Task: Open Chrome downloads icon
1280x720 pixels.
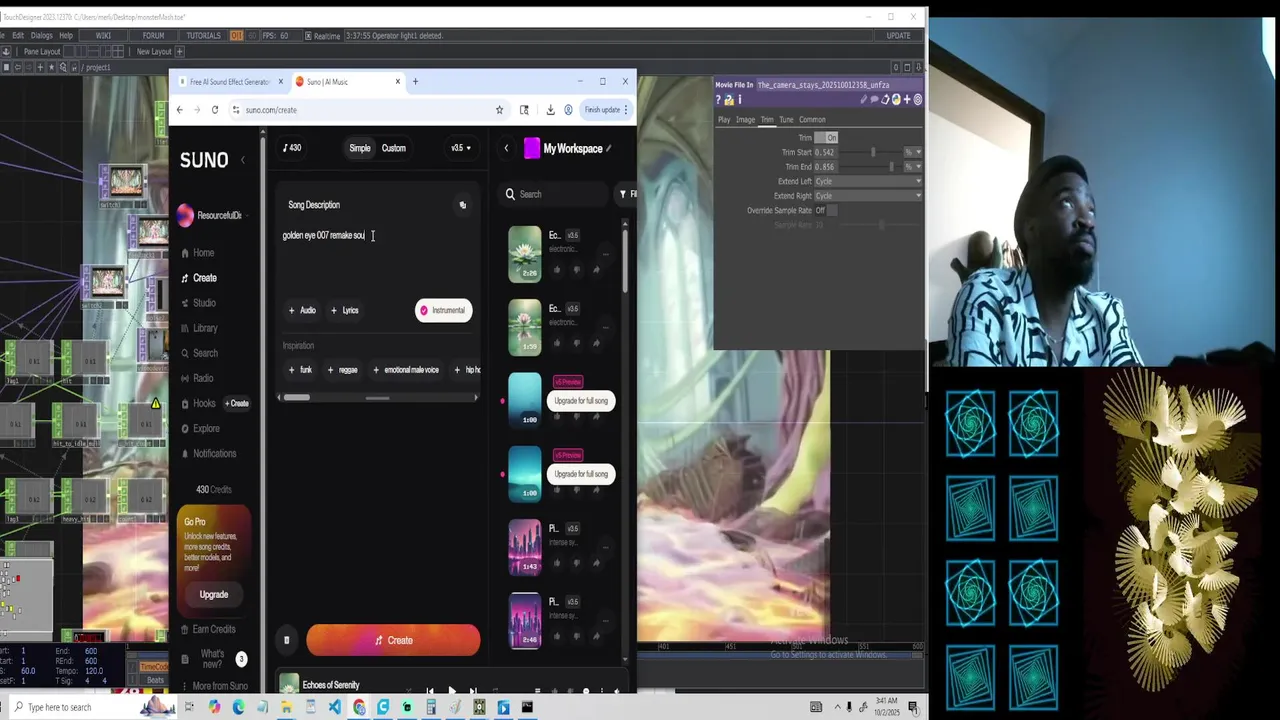Action: 550,110
